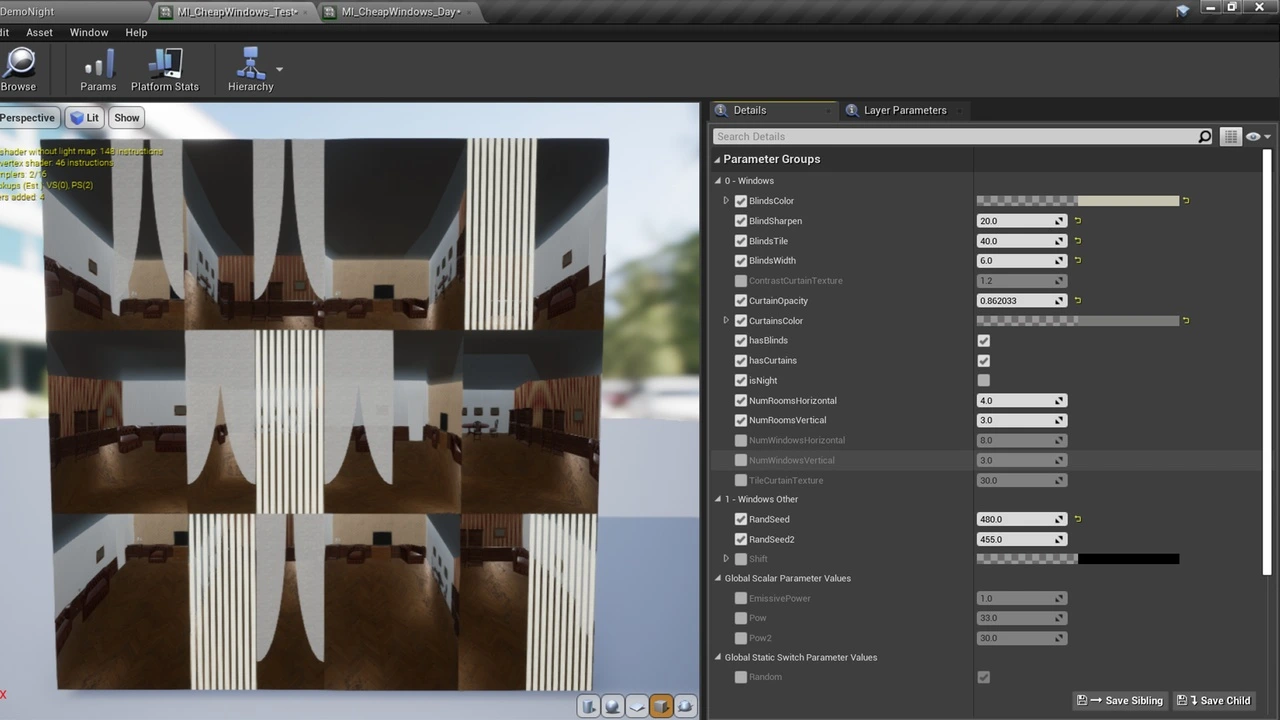Image resolution: width=1280 pixels, height=720 pixels.
Task: Click the BlindsColor color swatch
Action: pyautogui.click(x=1077, y=201)
